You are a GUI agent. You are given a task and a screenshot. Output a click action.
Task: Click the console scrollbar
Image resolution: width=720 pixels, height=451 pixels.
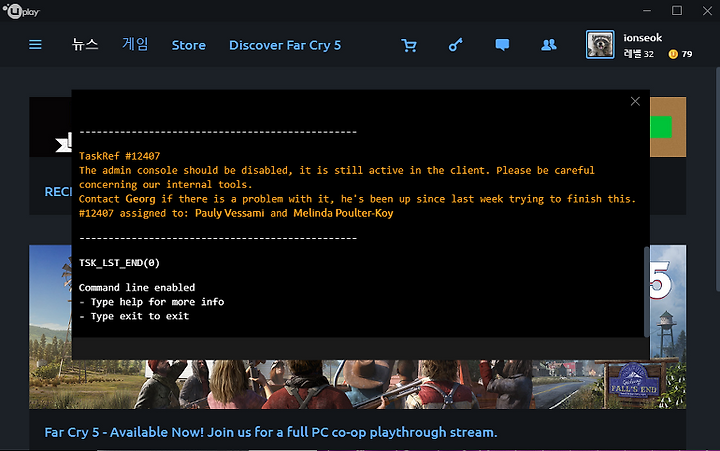(x=647, y=292)
